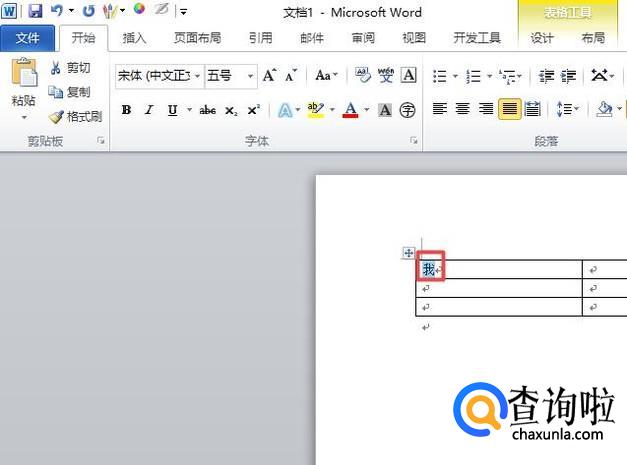Expand the font color dropdown arrow
The image size is (627, 465).
click(366, 110)
